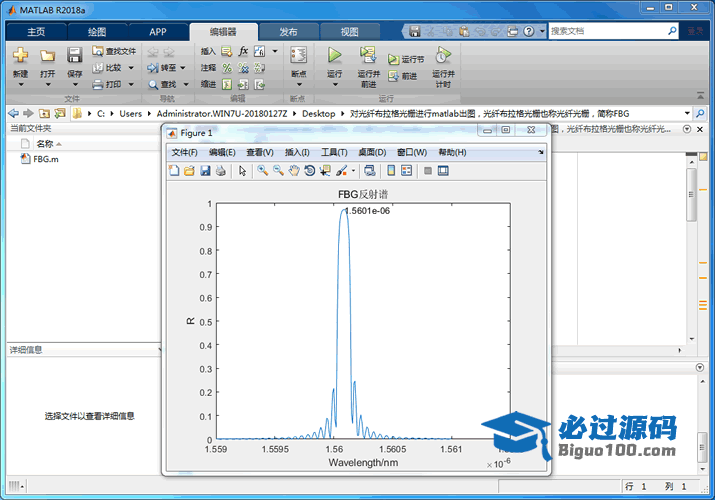The image size is (715, 500).
Task: Toggle the Edit Plot arrow tool
Action: (x=242, y=171)
